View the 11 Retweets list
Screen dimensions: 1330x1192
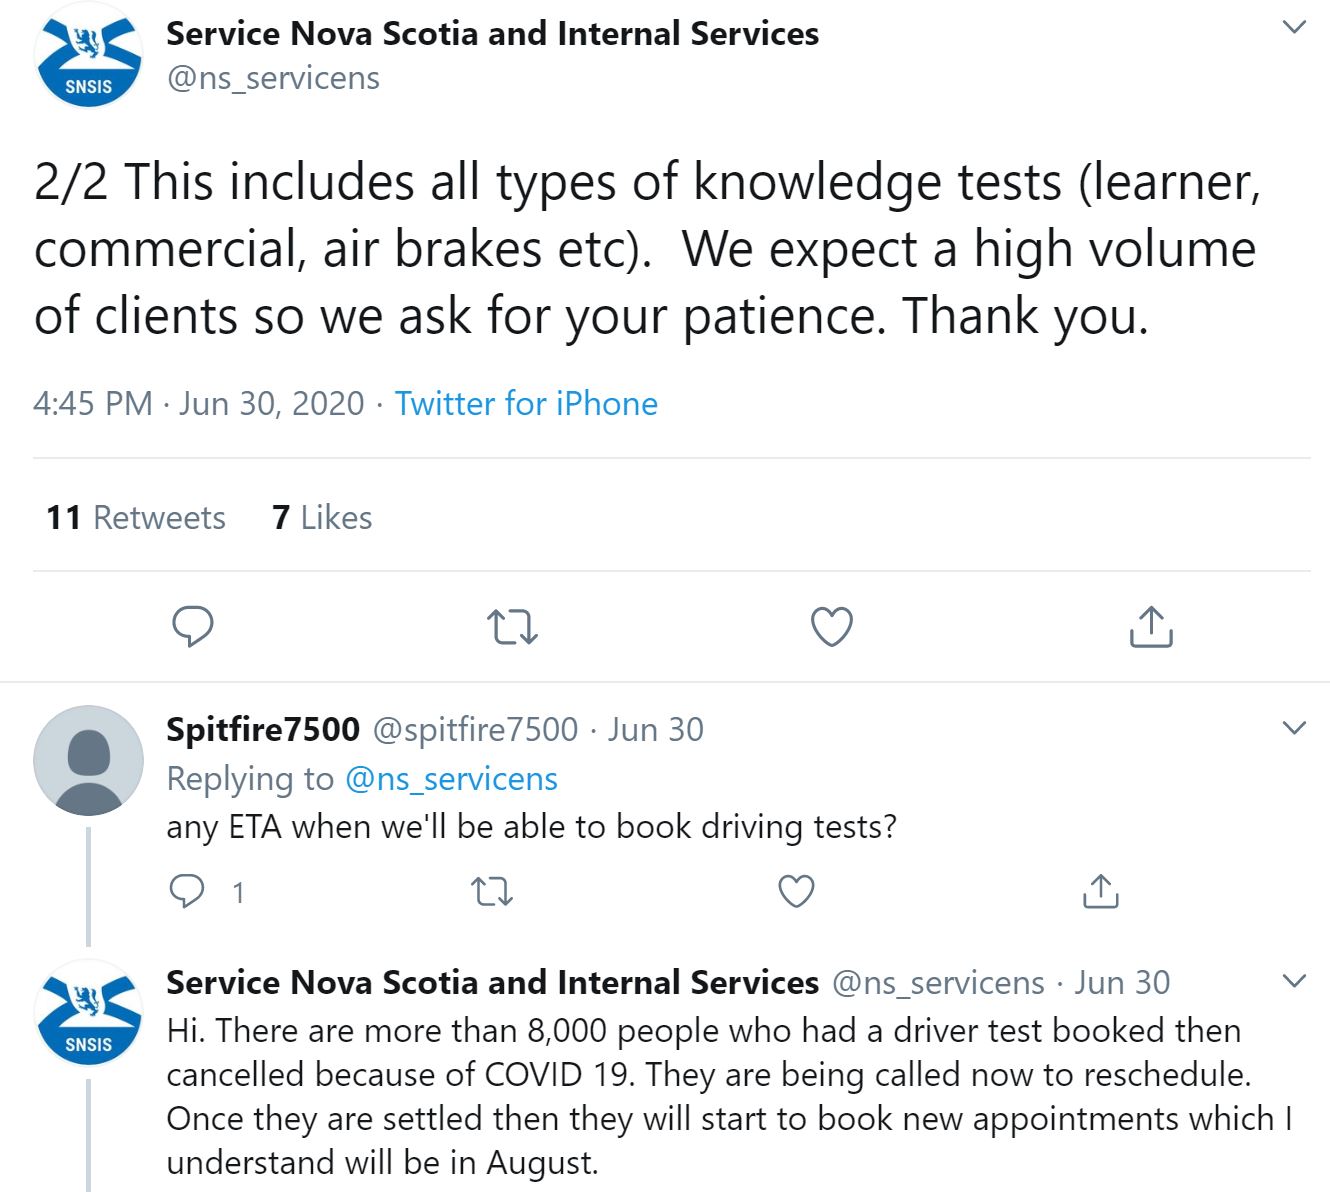coord(136,518)
